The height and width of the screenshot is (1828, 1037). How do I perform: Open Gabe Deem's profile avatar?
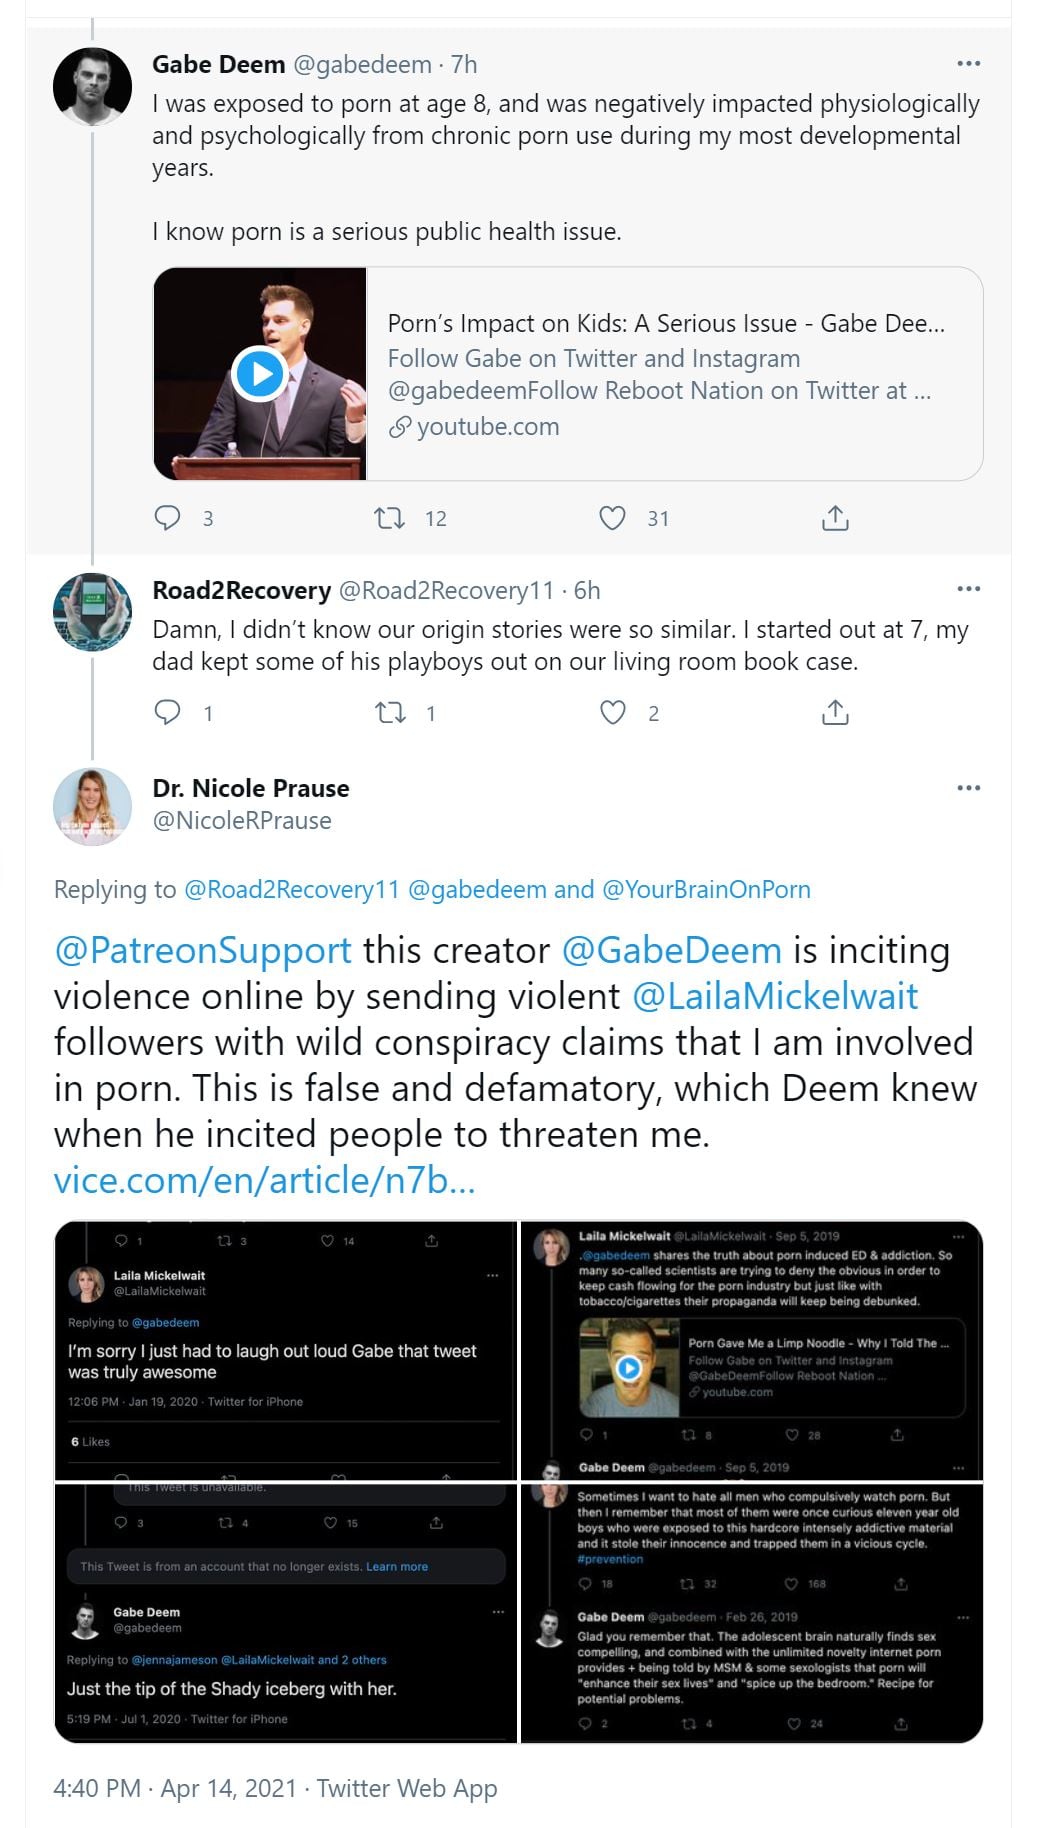coord(92,86)
